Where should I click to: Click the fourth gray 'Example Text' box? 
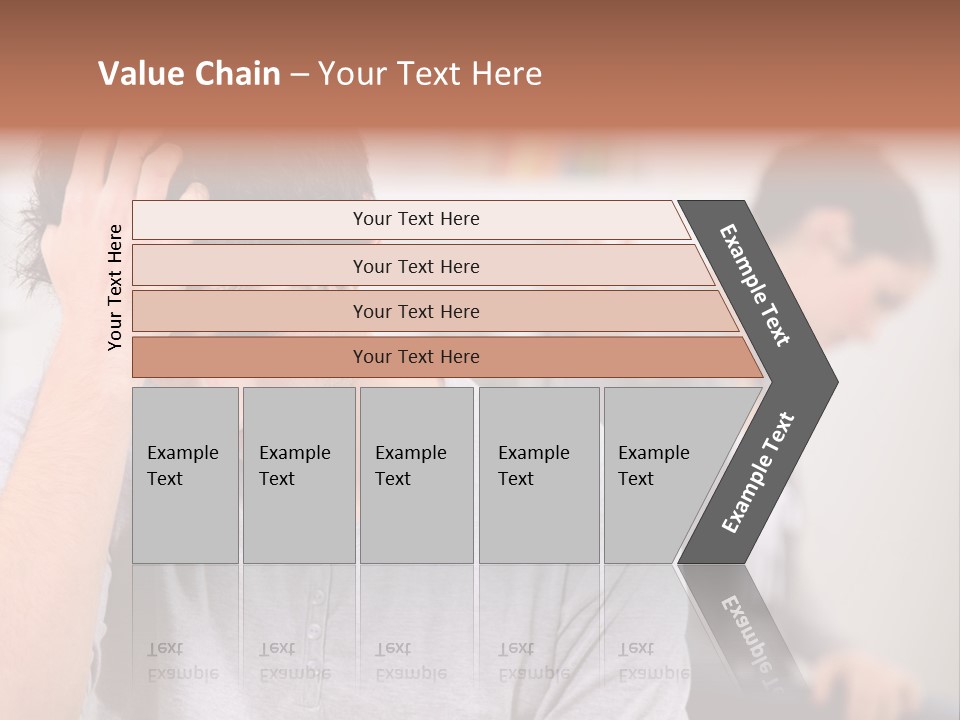[x=538, y=475]
